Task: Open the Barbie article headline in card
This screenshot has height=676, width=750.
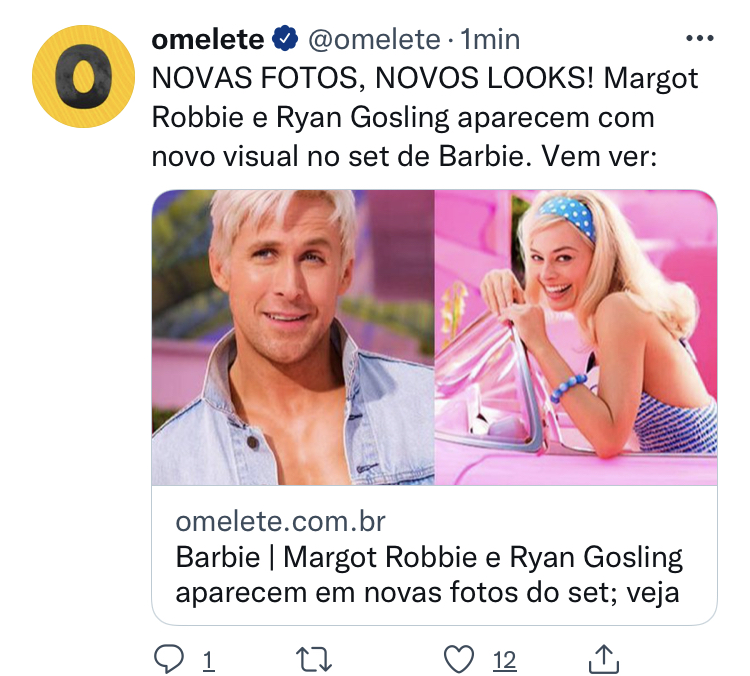Action: [x=428, y=557]
